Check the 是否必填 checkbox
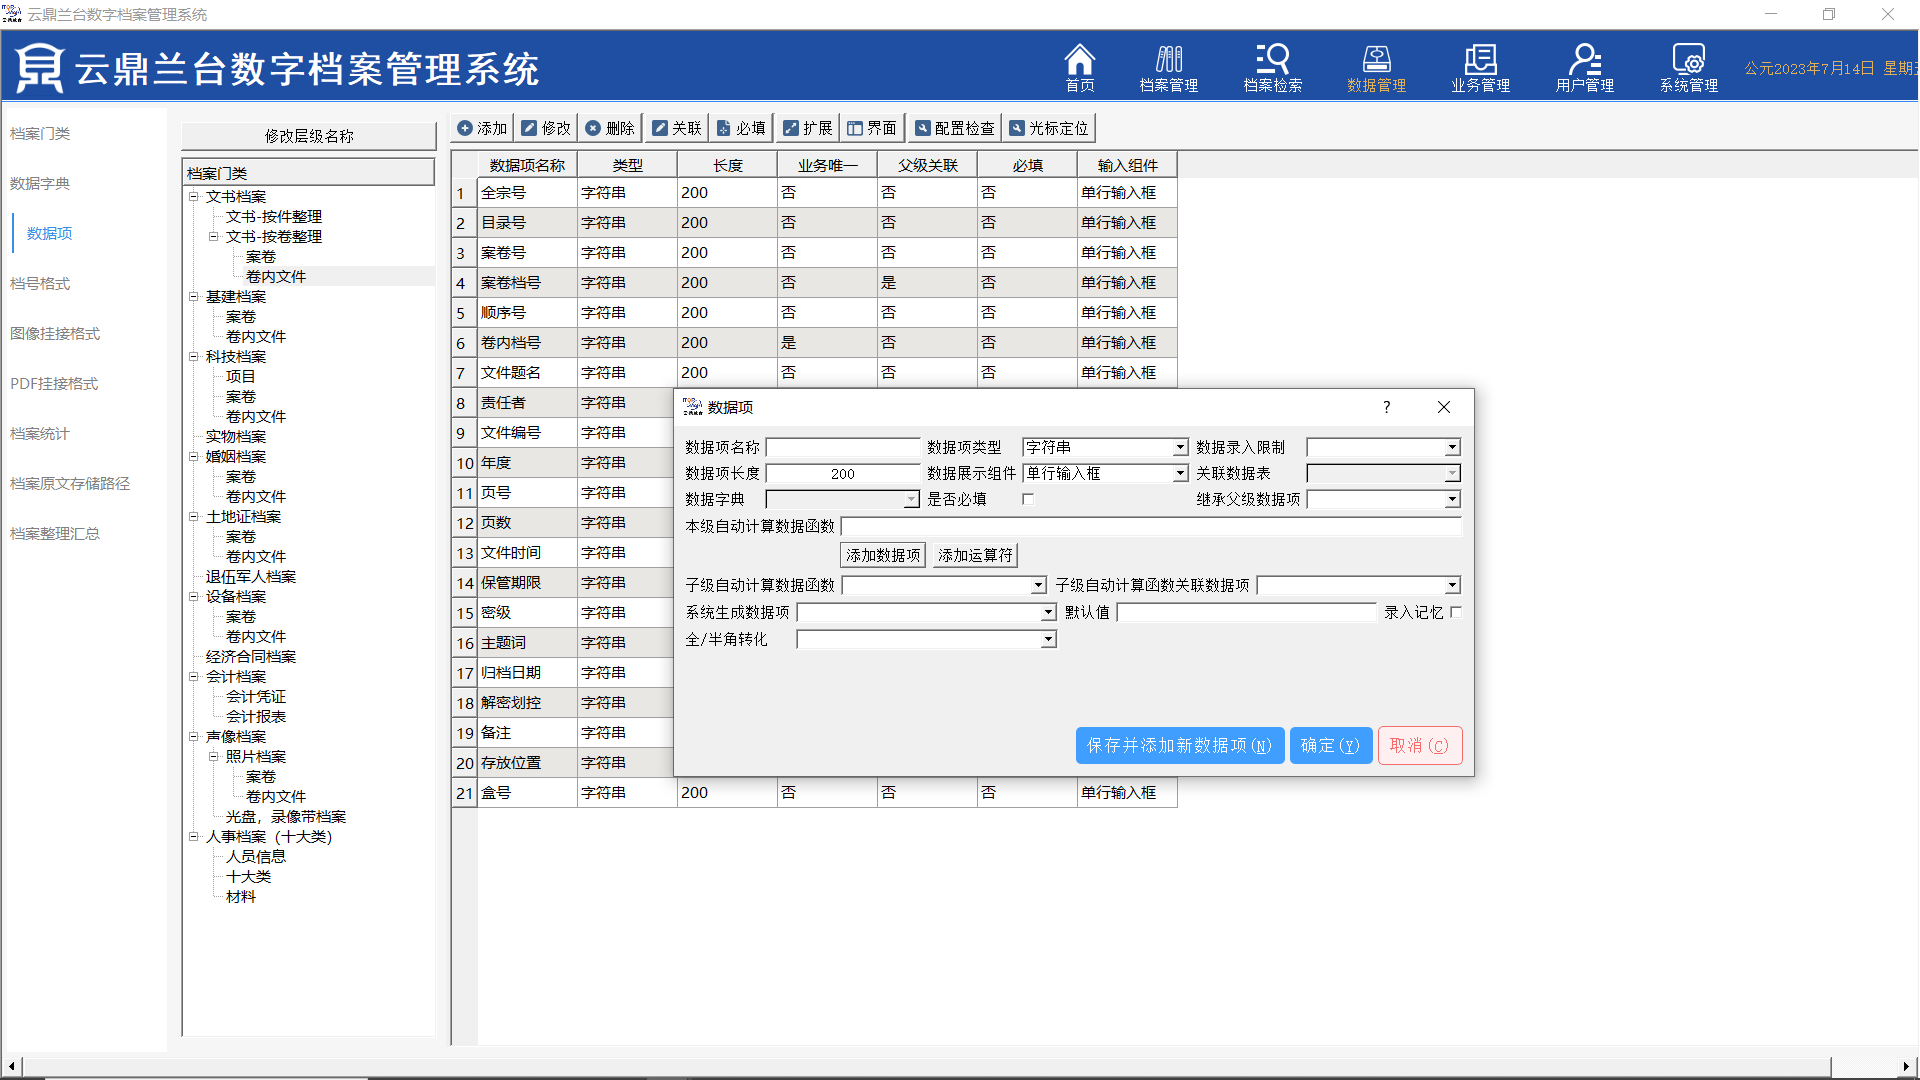 1027,499
